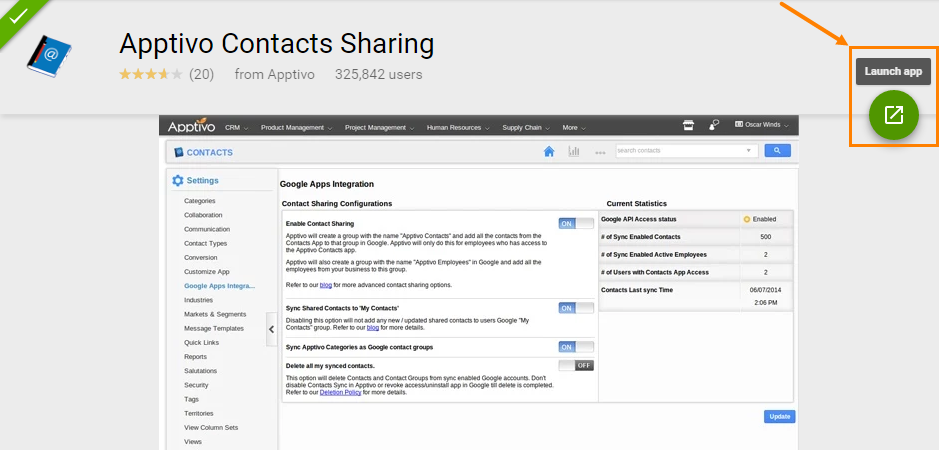The width and height of the screenshot is (939, 450).
Task: Click the wrench tools icon in header
Action: [x=714, y=126]
